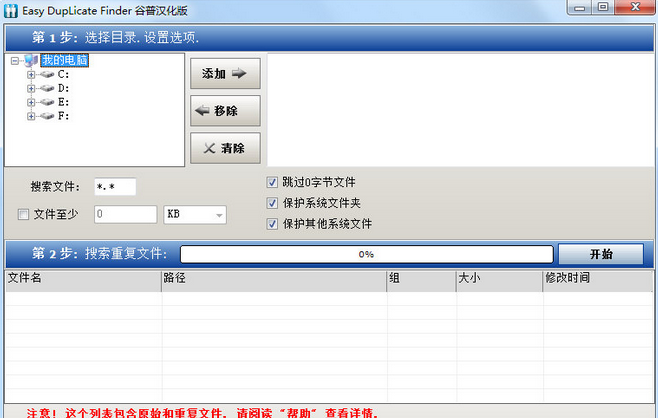Minimize the Easy Duplicate Finder window
The height and width of the screenshot is (418, 658).
tap(580, 8)
